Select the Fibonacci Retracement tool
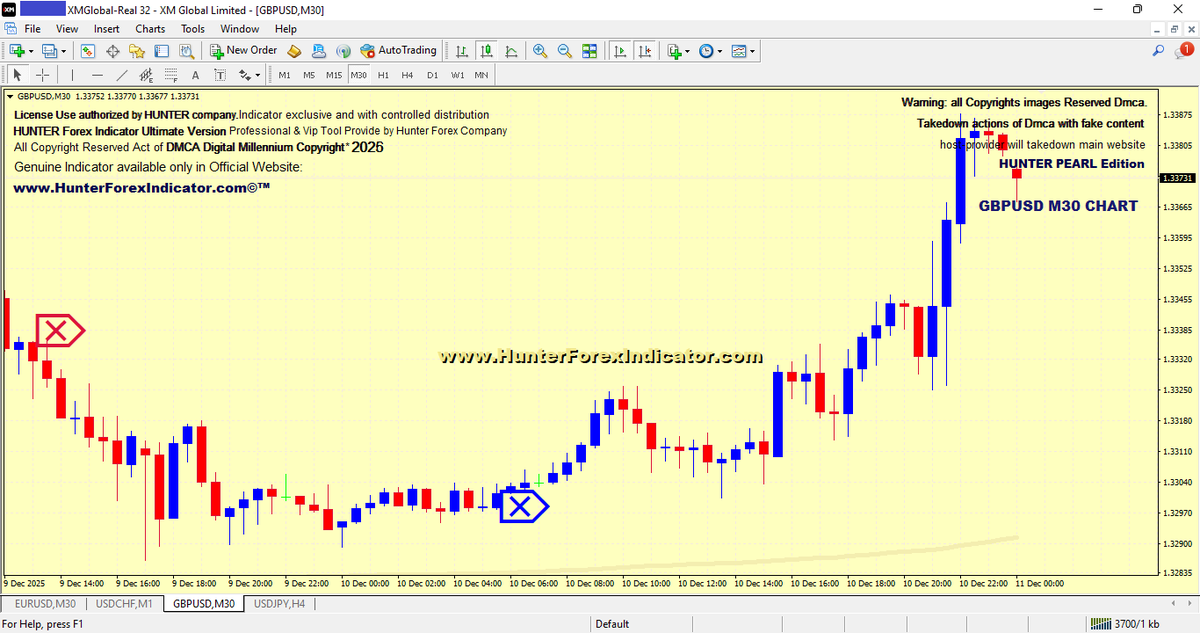The height and width of the screenshot is (633, 1200). click(171, 75)
